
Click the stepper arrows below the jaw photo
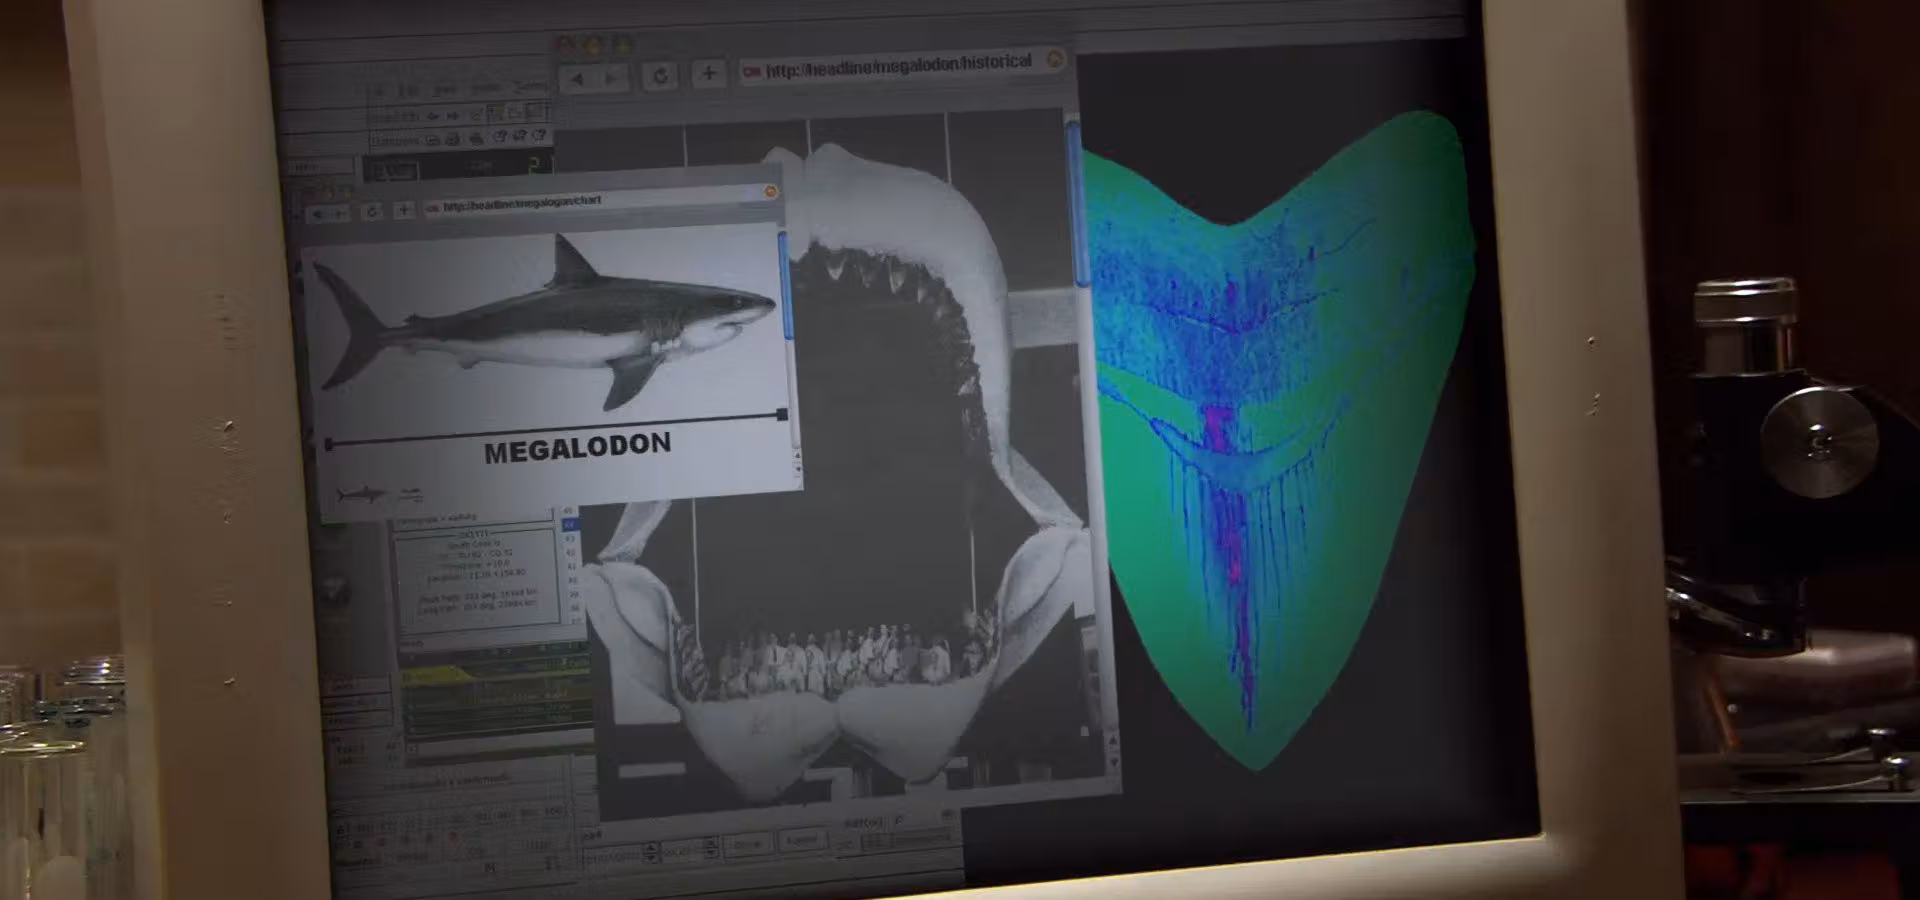[x=652, y=853]
